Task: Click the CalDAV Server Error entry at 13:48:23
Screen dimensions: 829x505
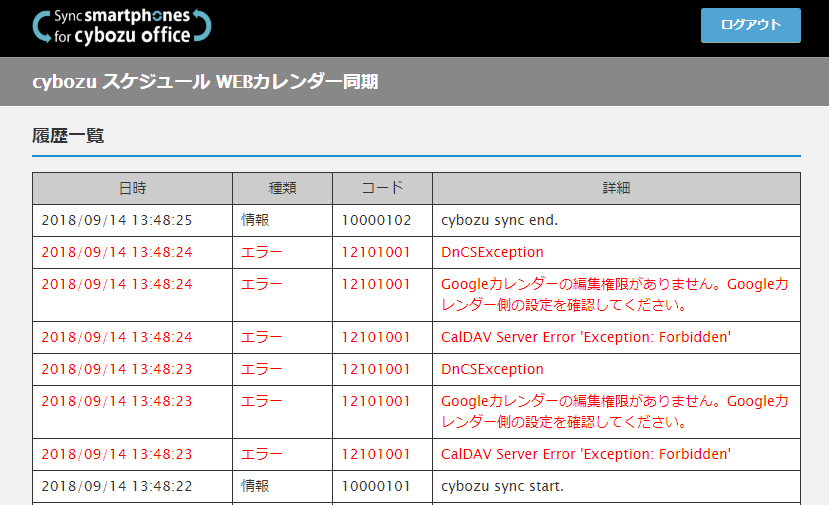Action: [x=585, y=454]
